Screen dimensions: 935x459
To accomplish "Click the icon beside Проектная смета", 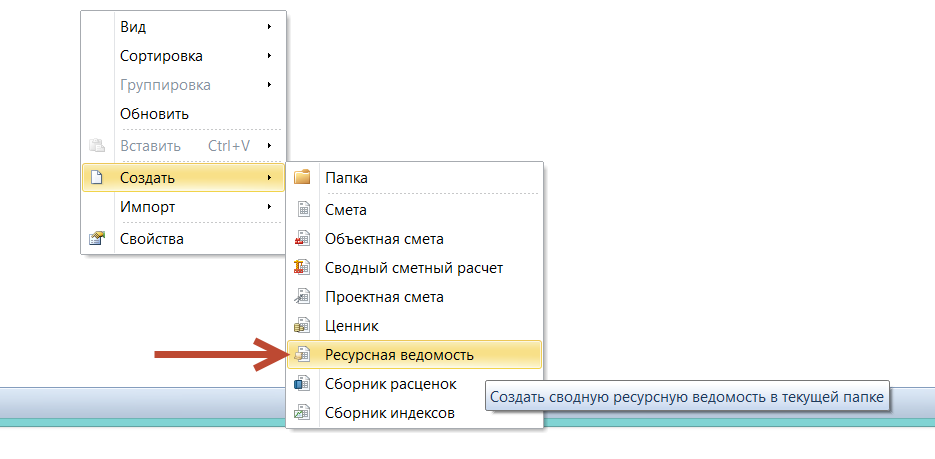I will [302, 296].
